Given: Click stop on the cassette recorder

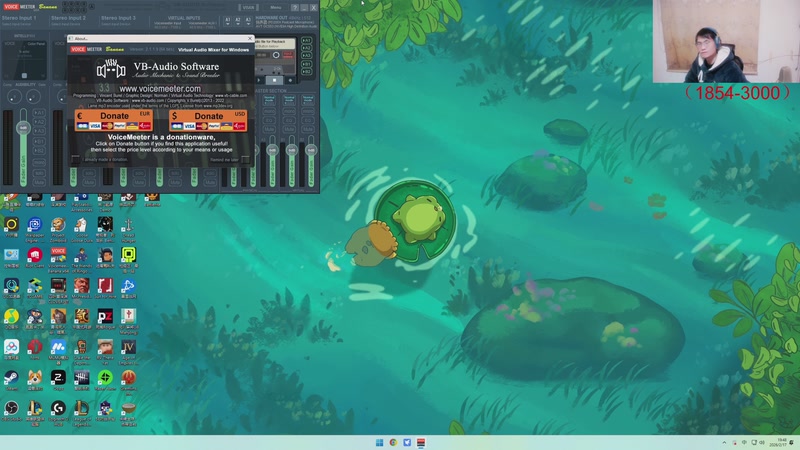Looking at the screenshot, I should click(274, 80).
